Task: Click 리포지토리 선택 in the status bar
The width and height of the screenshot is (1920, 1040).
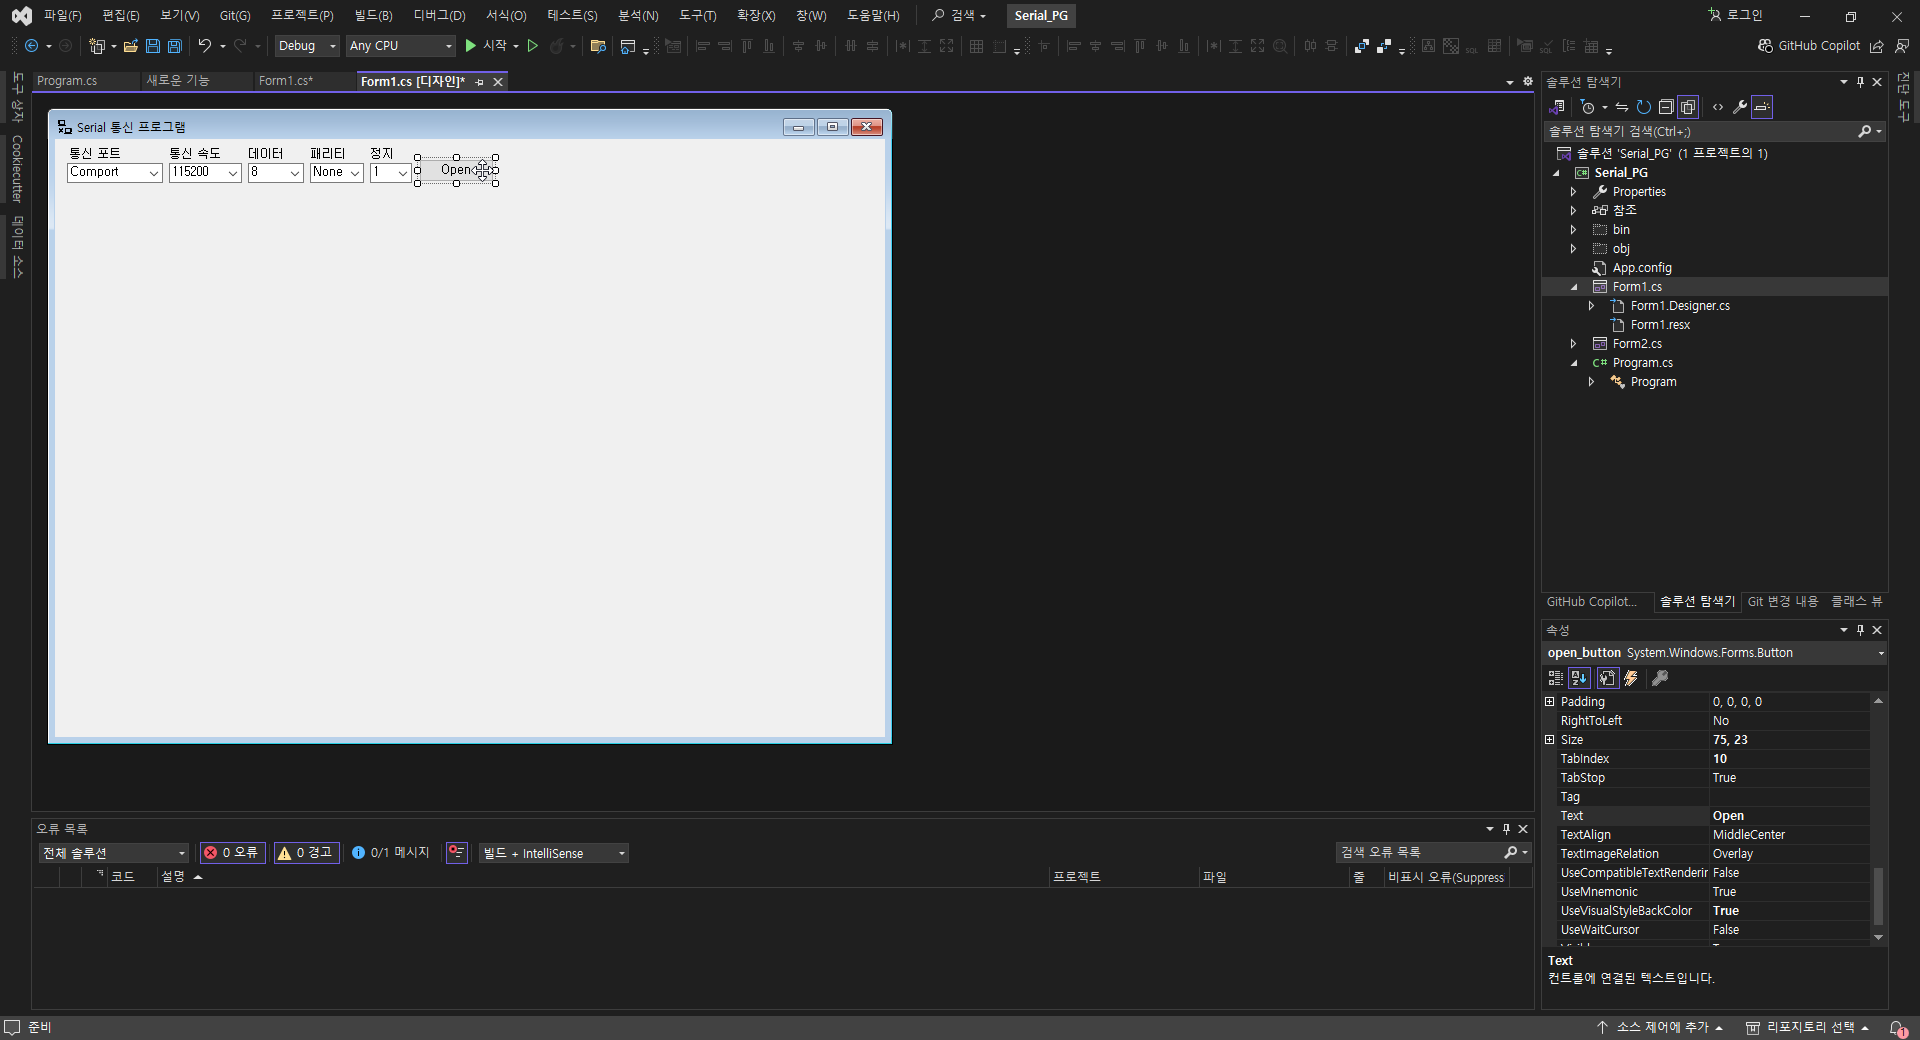Action: point(1808,1028)
